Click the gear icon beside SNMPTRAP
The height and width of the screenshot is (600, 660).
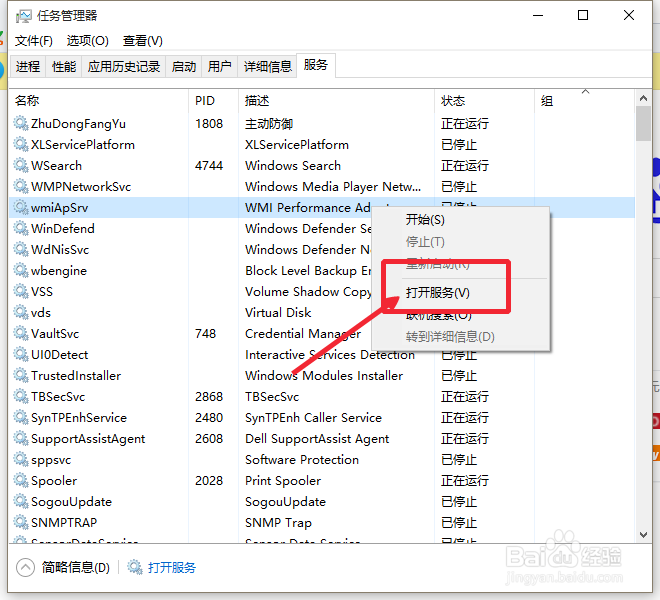coord(21,523)
